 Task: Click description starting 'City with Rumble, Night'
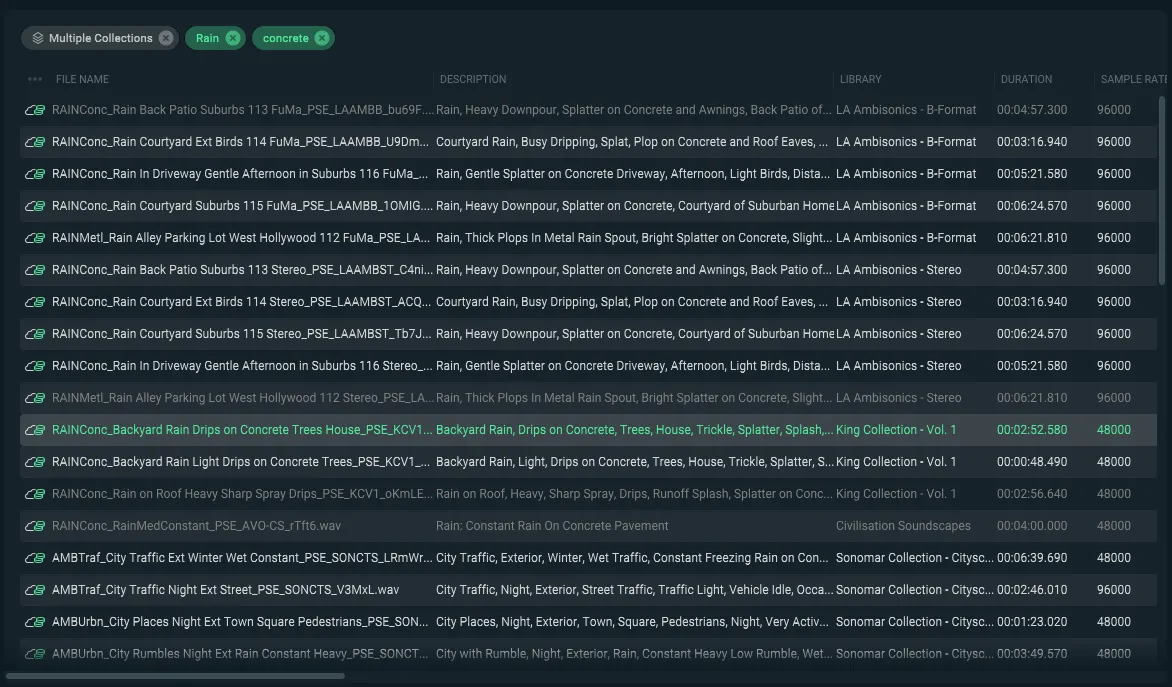coord(634,654)
